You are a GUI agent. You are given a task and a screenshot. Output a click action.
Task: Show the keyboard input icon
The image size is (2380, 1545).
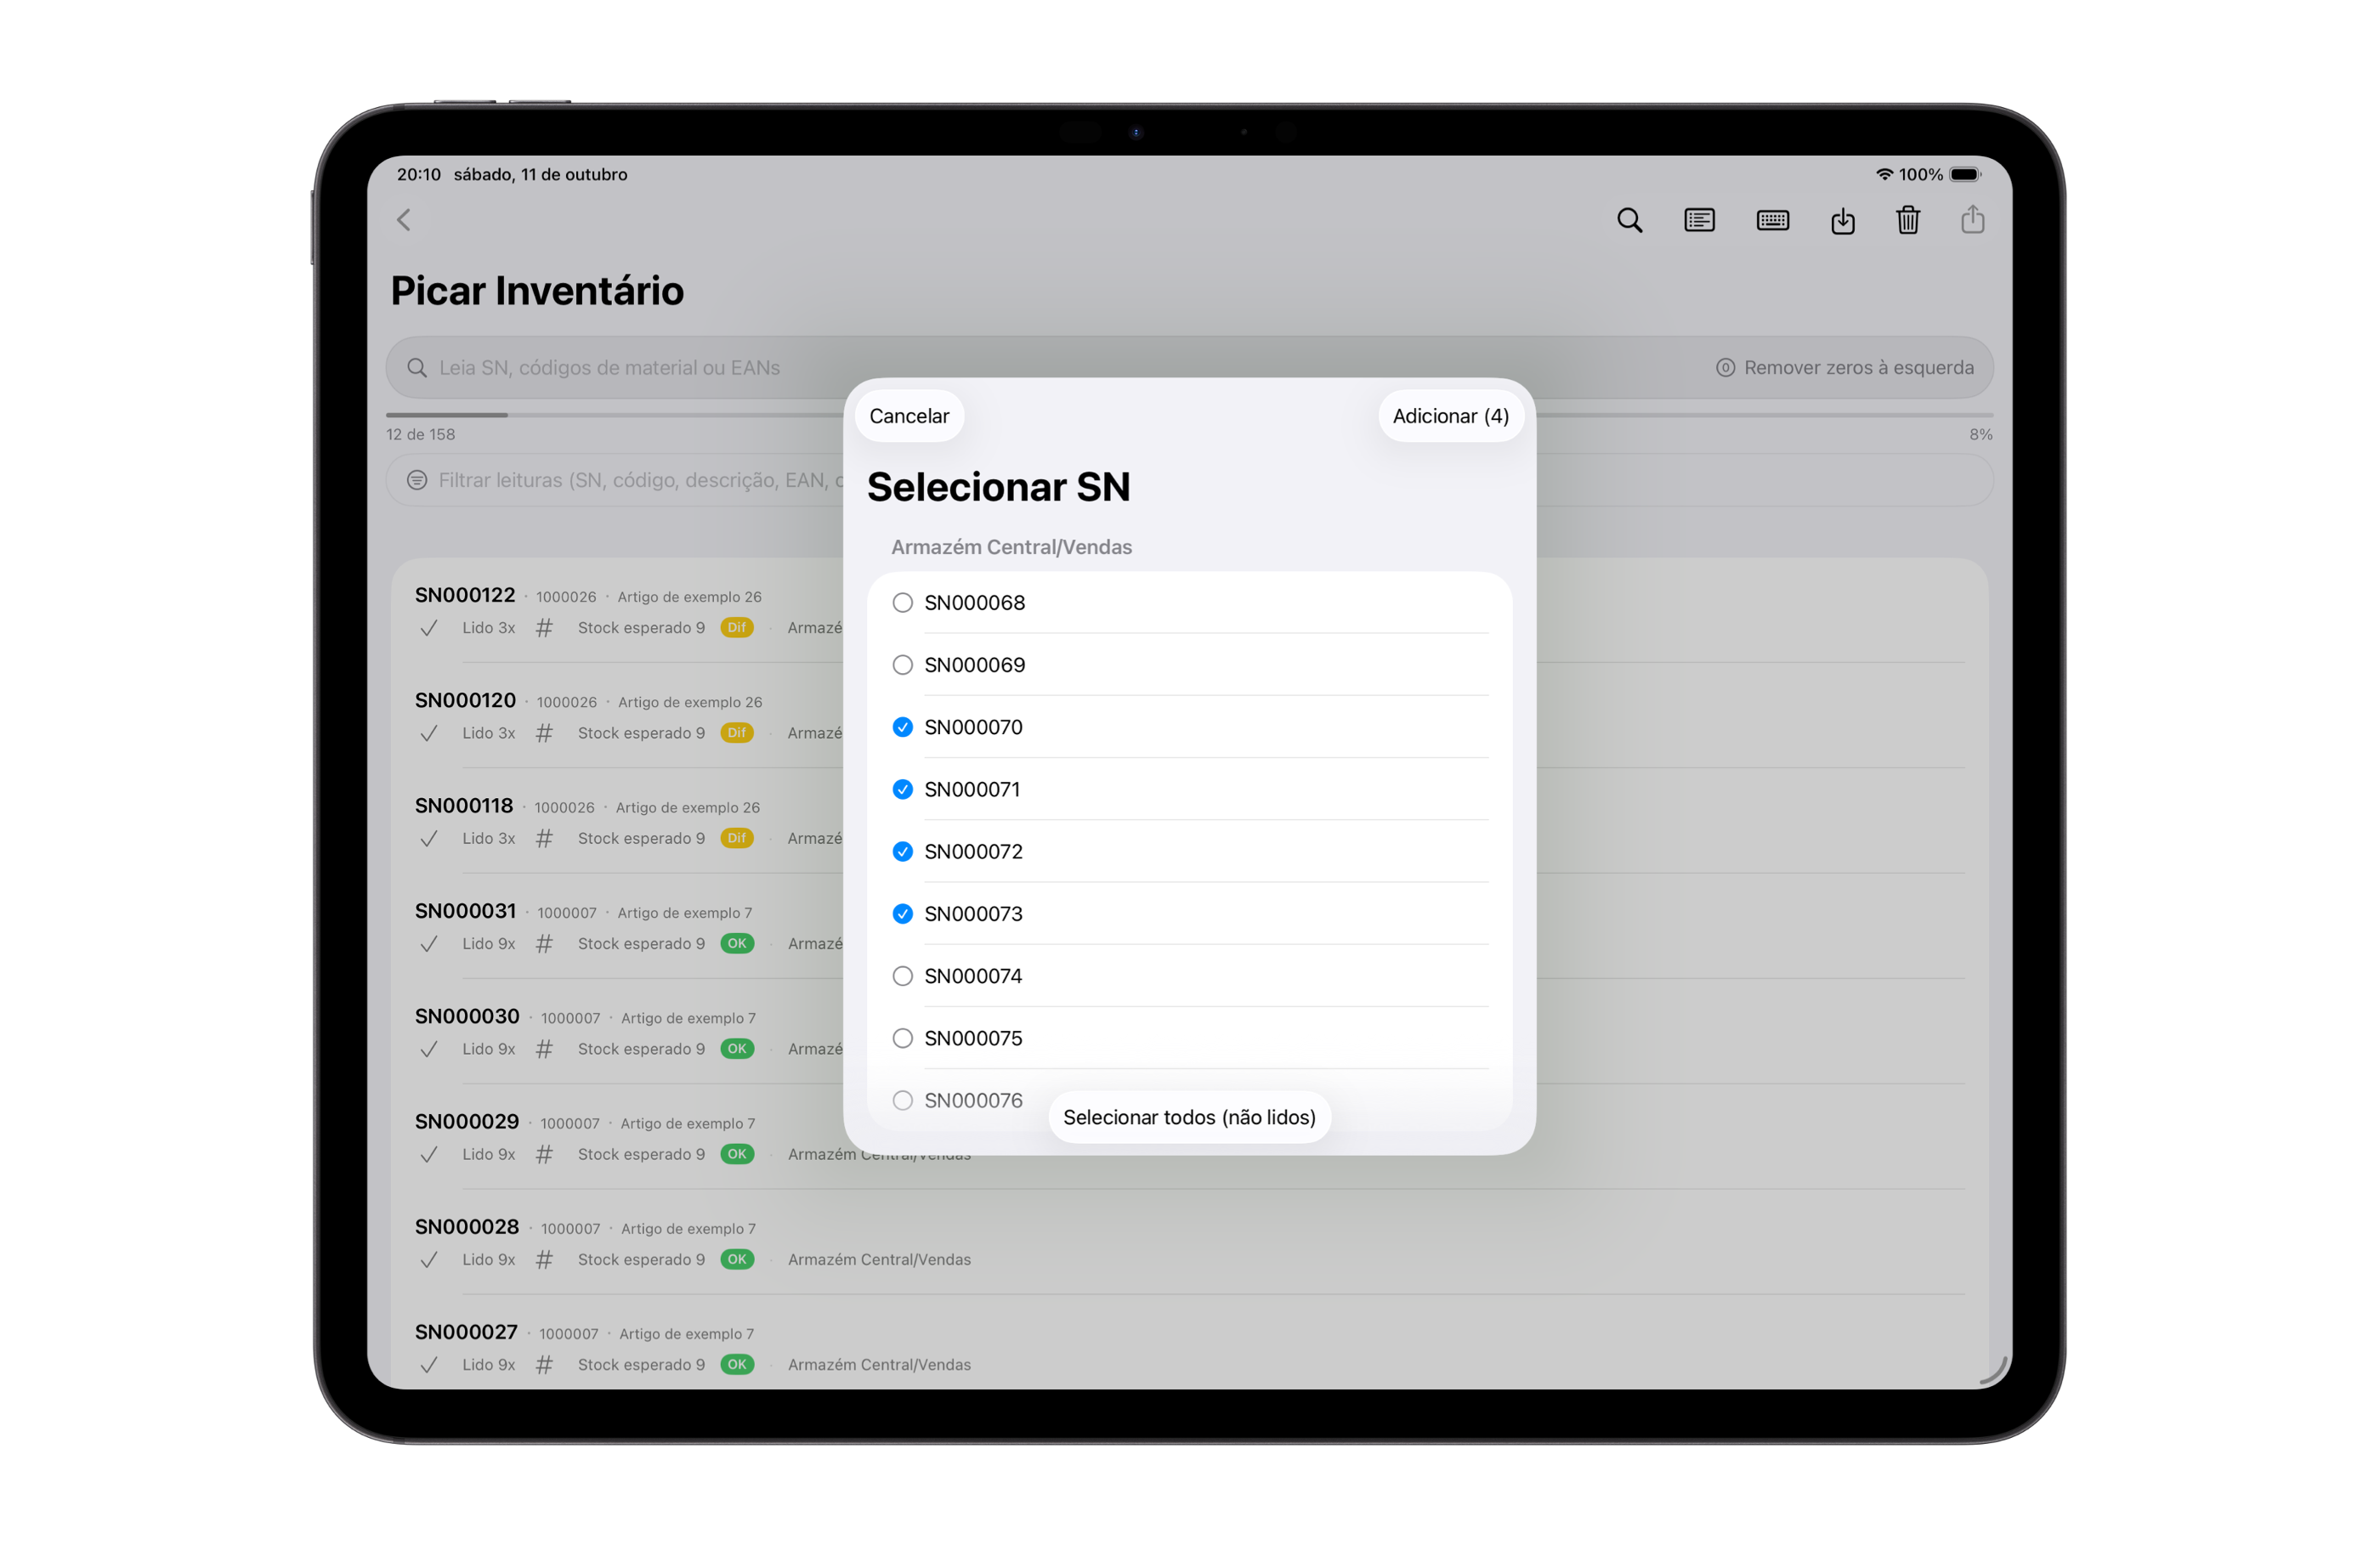pos(1772,220)
